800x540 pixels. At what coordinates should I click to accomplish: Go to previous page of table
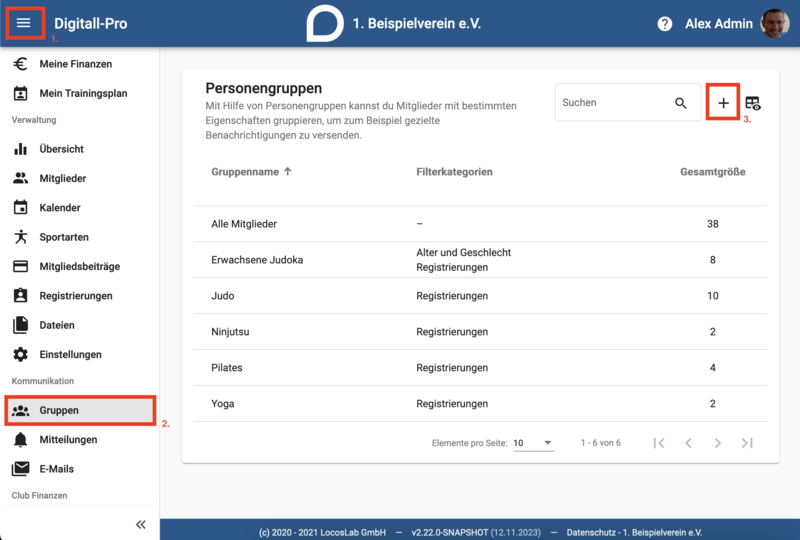point(688,443)
